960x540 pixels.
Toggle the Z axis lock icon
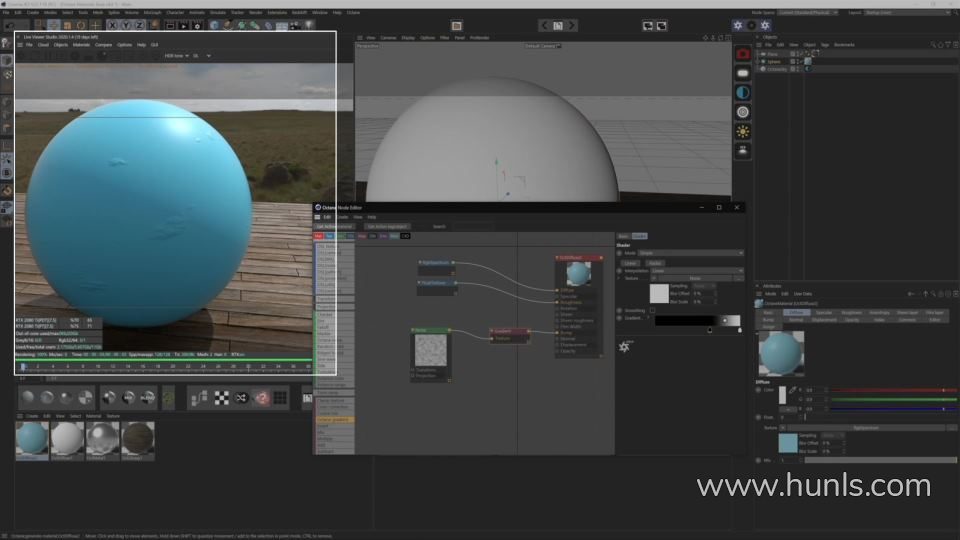click(140, 25)
